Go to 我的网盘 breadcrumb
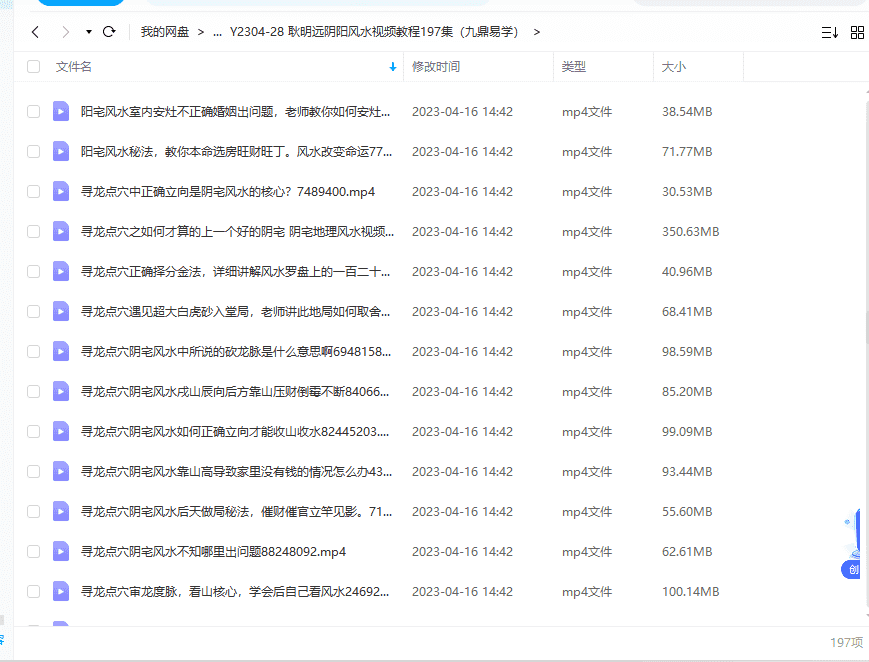 point(166,32)
